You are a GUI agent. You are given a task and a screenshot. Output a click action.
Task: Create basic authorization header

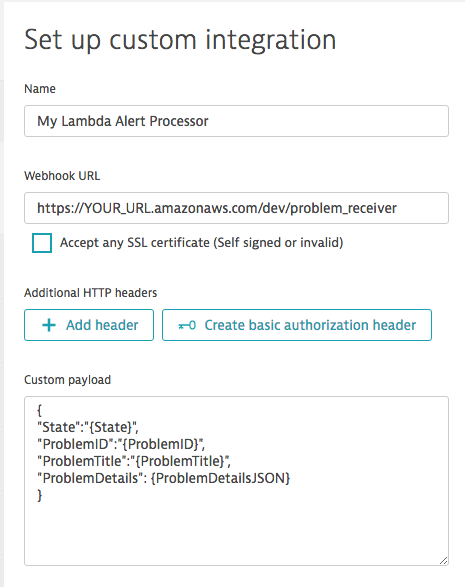[297, 325]
